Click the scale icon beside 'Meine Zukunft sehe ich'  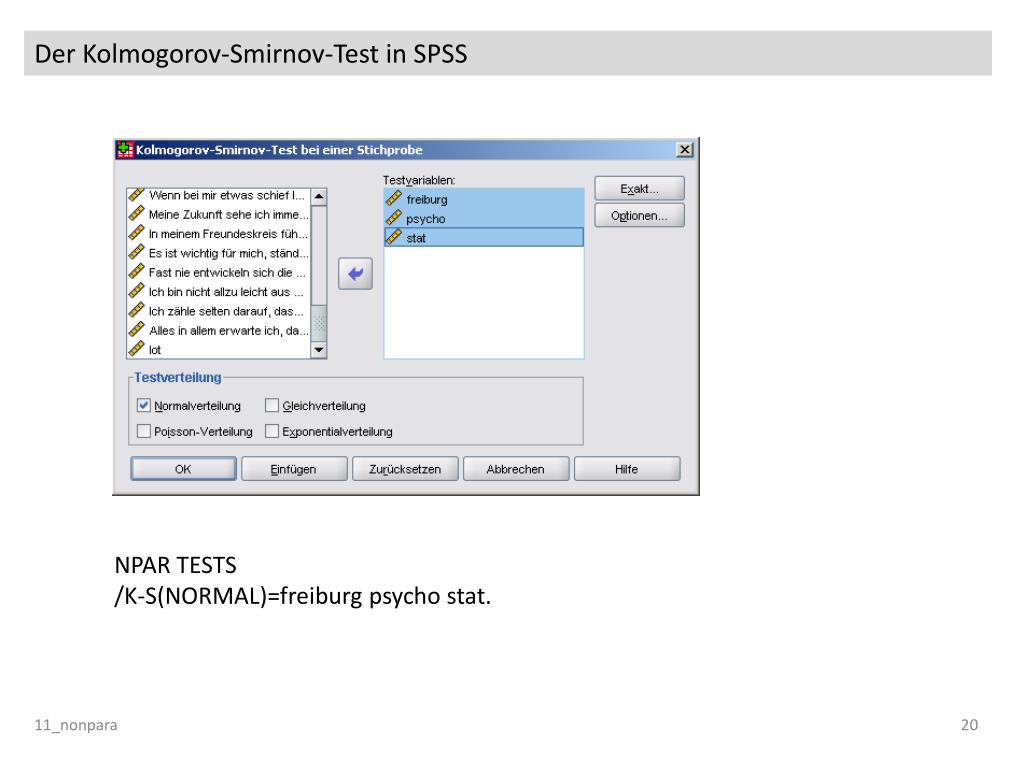pyautogui.click(x=136, y=214)
